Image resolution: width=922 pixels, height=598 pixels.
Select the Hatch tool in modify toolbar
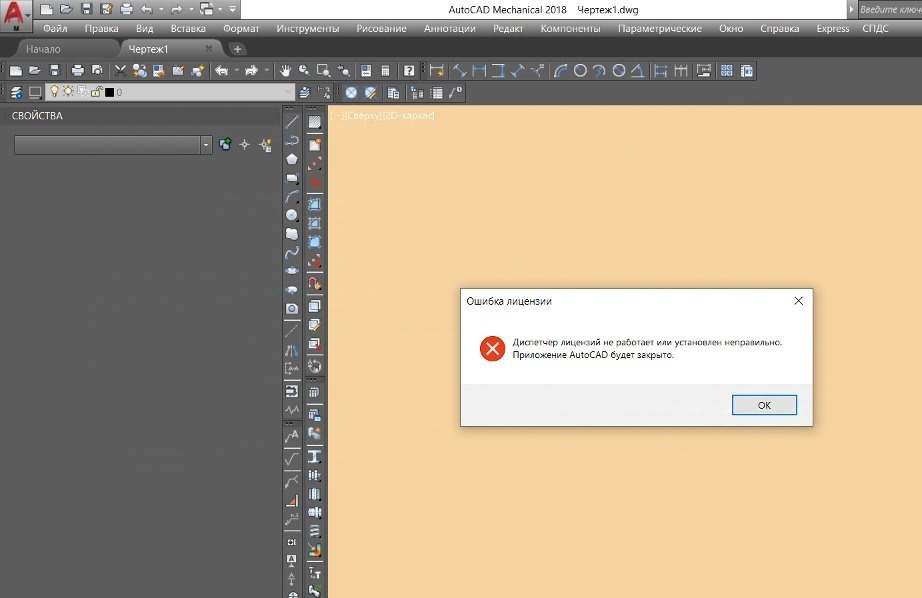pos(315,122)
